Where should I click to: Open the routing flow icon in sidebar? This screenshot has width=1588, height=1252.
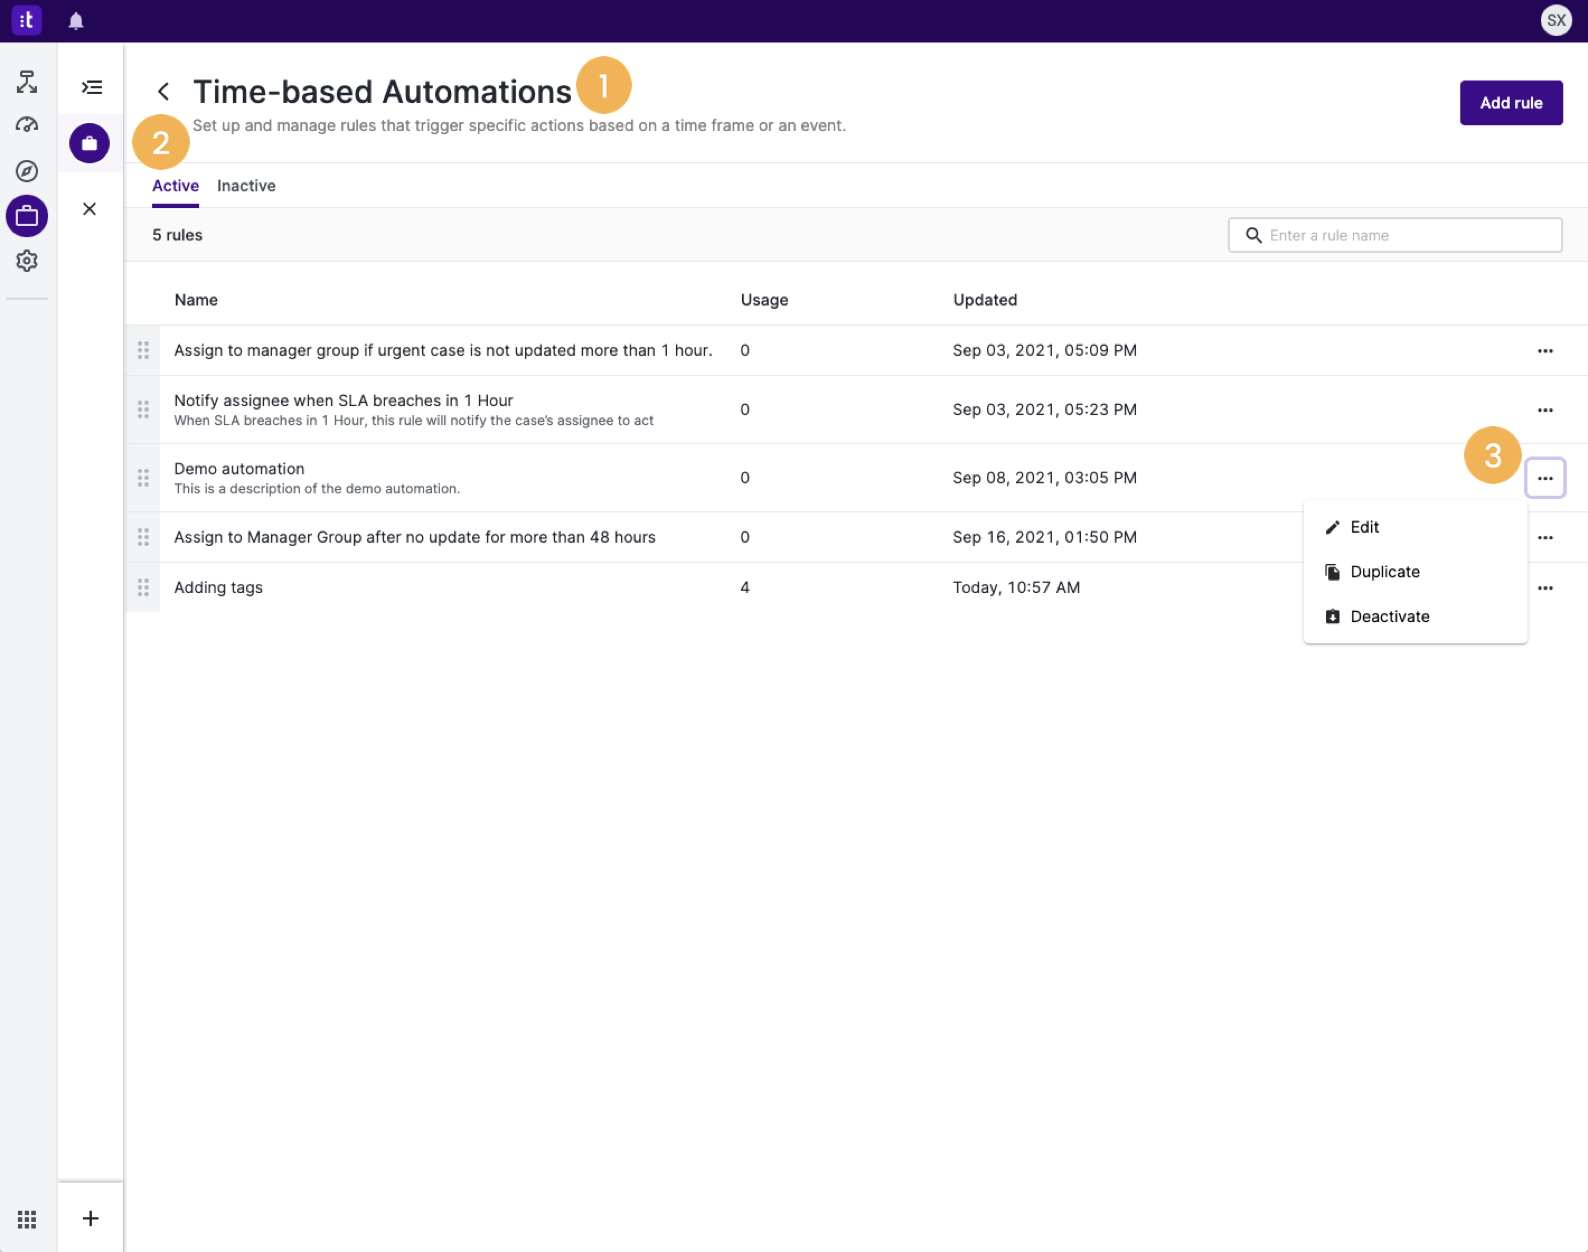coord(27,82)
